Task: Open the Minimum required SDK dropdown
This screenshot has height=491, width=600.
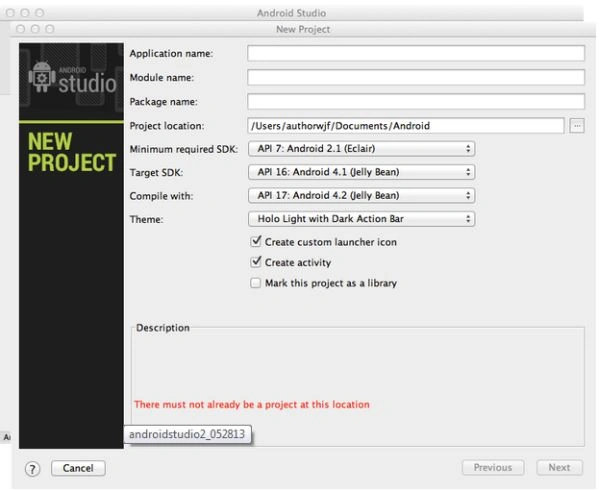Action: [362, 148]
